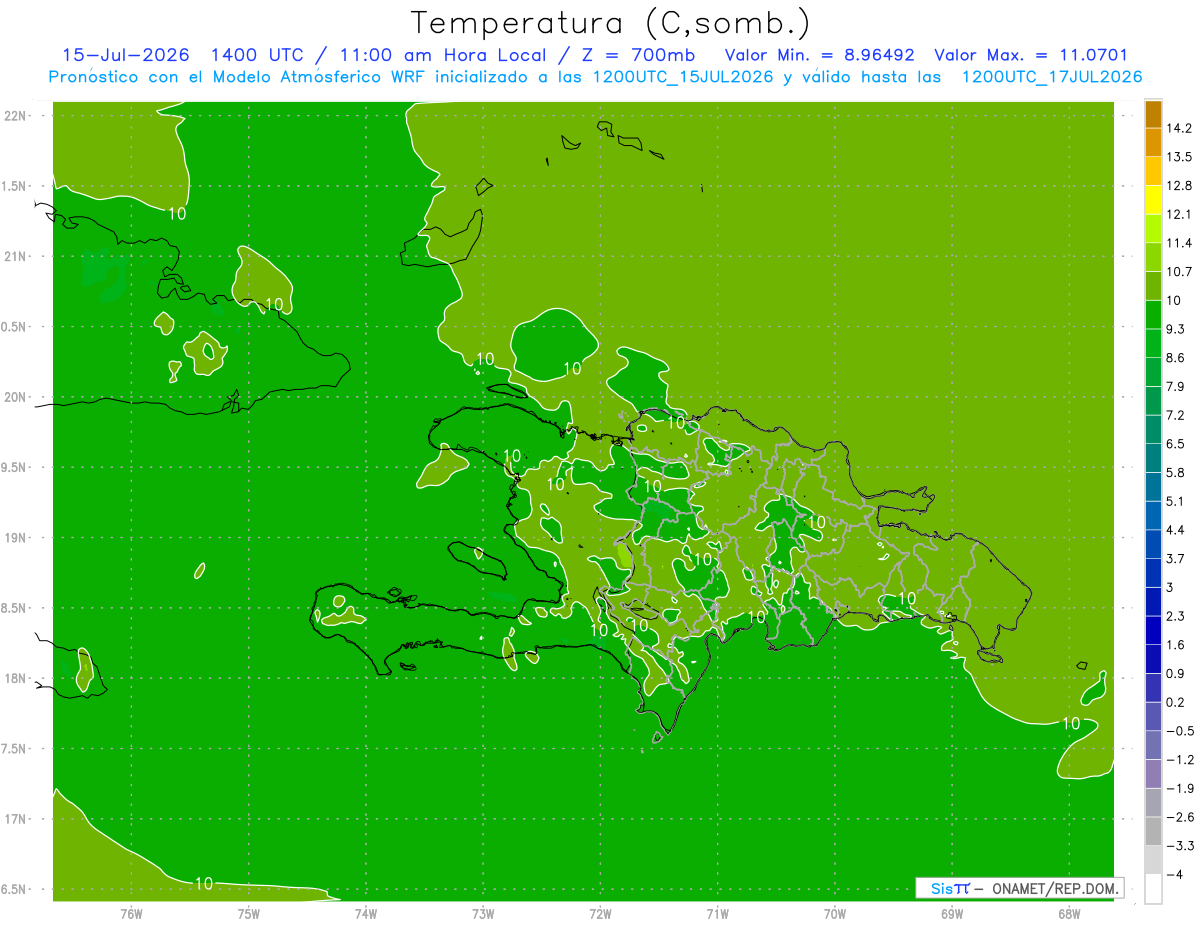The width and height of the screenshot is (1200, 927).
Task: Click the colorbar label "-4"
Action: click(1174, 874)
